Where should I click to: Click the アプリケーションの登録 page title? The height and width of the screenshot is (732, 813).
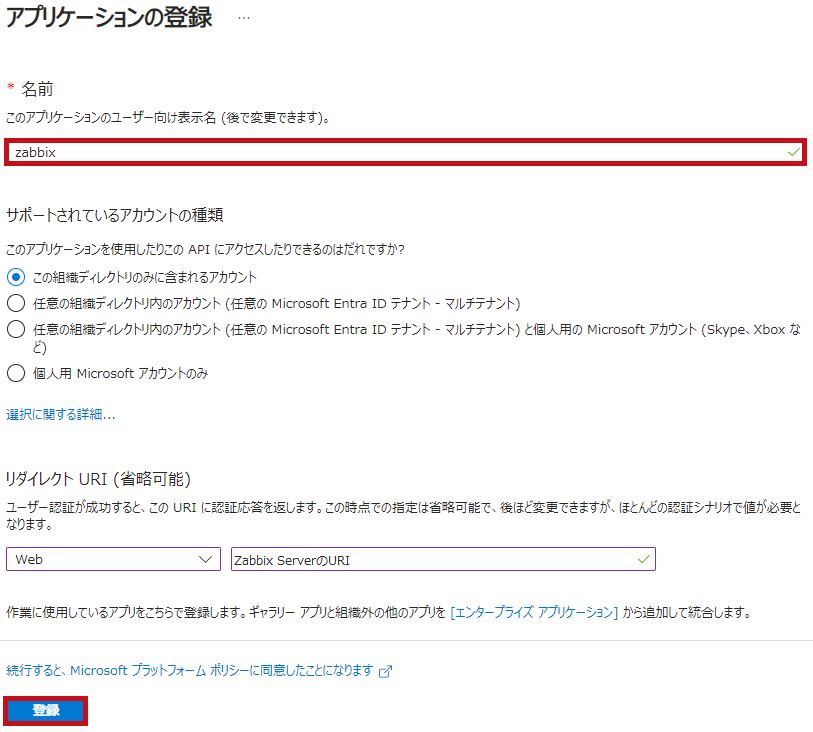pos(109,18)
